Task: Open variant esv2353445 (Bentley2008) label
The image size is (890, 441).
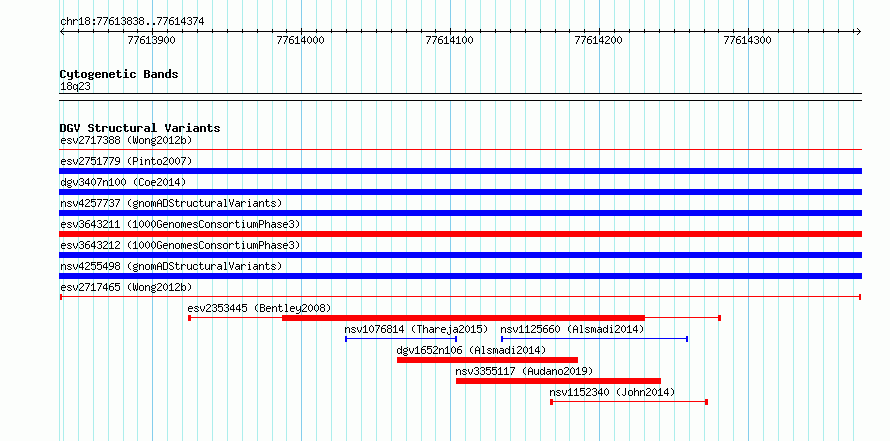Action: coord(259,309)
